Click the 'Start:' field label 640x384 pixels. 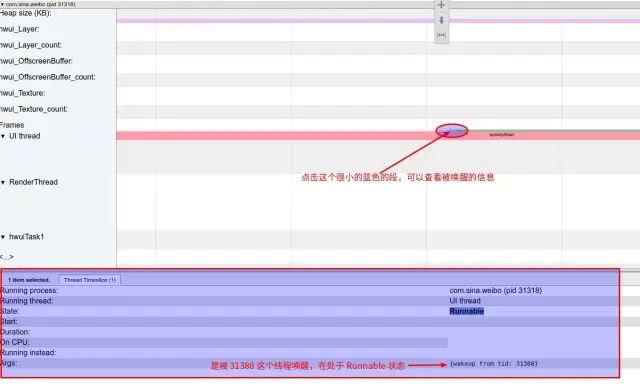pyautogui.click(x=9, y=322)
